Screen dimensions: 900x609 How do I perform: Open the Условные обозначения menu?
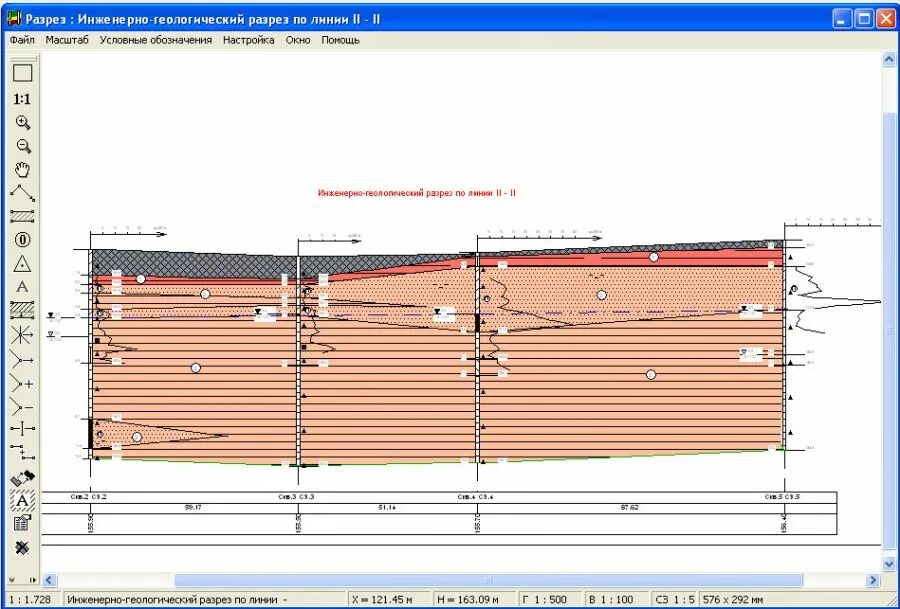point(156,40)
